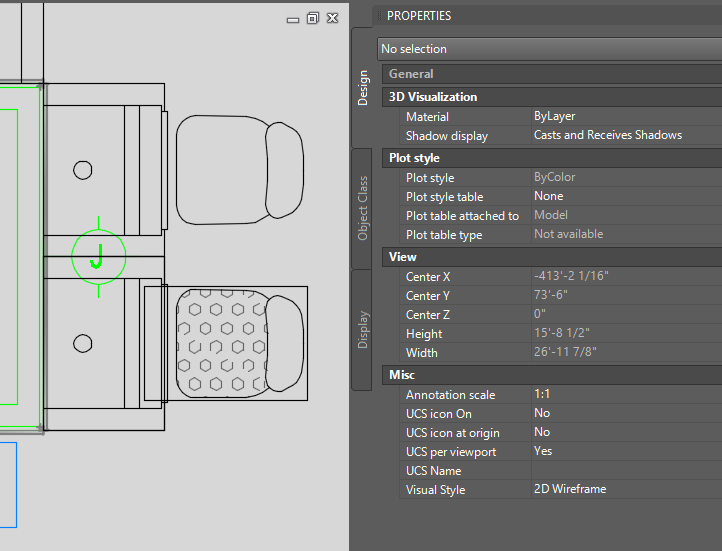Toggle the UCS per viewport Yes value
The image size is (722, 551).
627,451
